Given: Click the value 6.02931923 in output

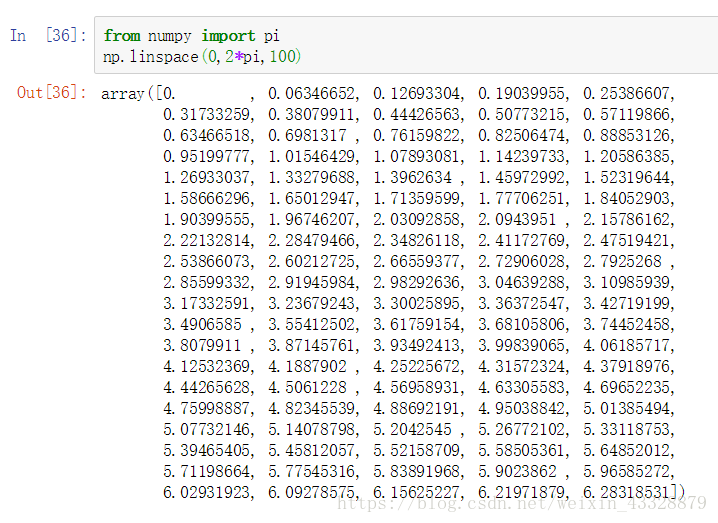Looking at the screenshot, I should click(206, 493).
